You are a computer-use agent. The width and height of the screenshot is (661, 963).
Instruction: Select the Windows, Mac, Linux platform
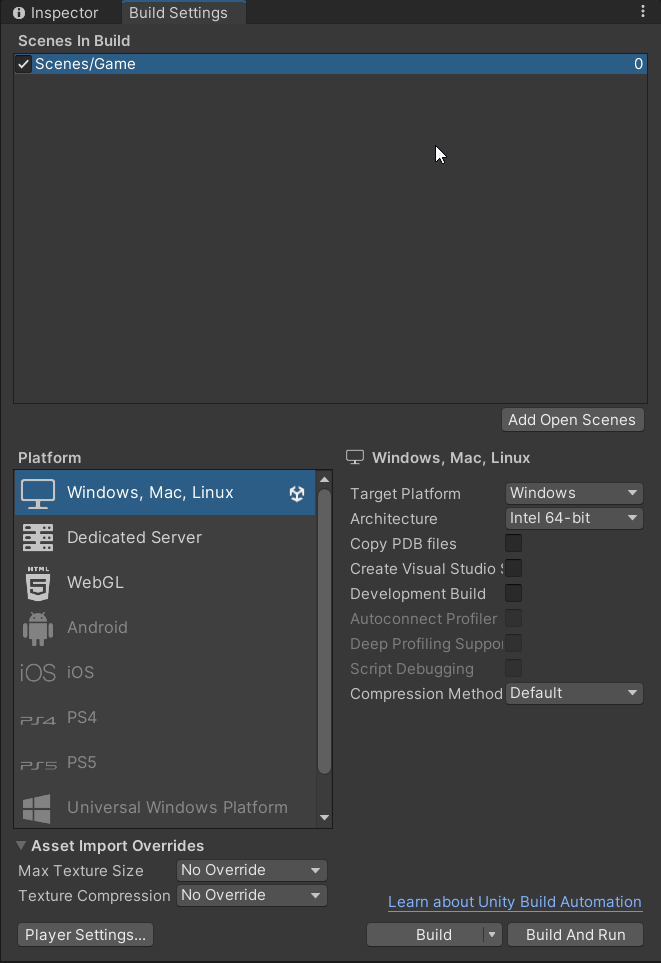(x=165, y=493)
